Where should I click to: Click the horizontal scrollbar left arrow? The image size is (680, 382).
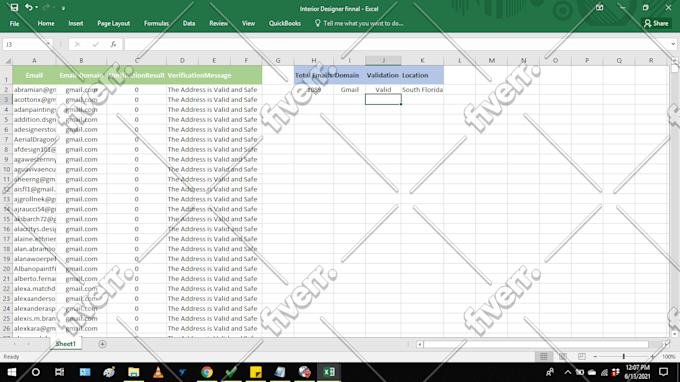coord(419,344)
